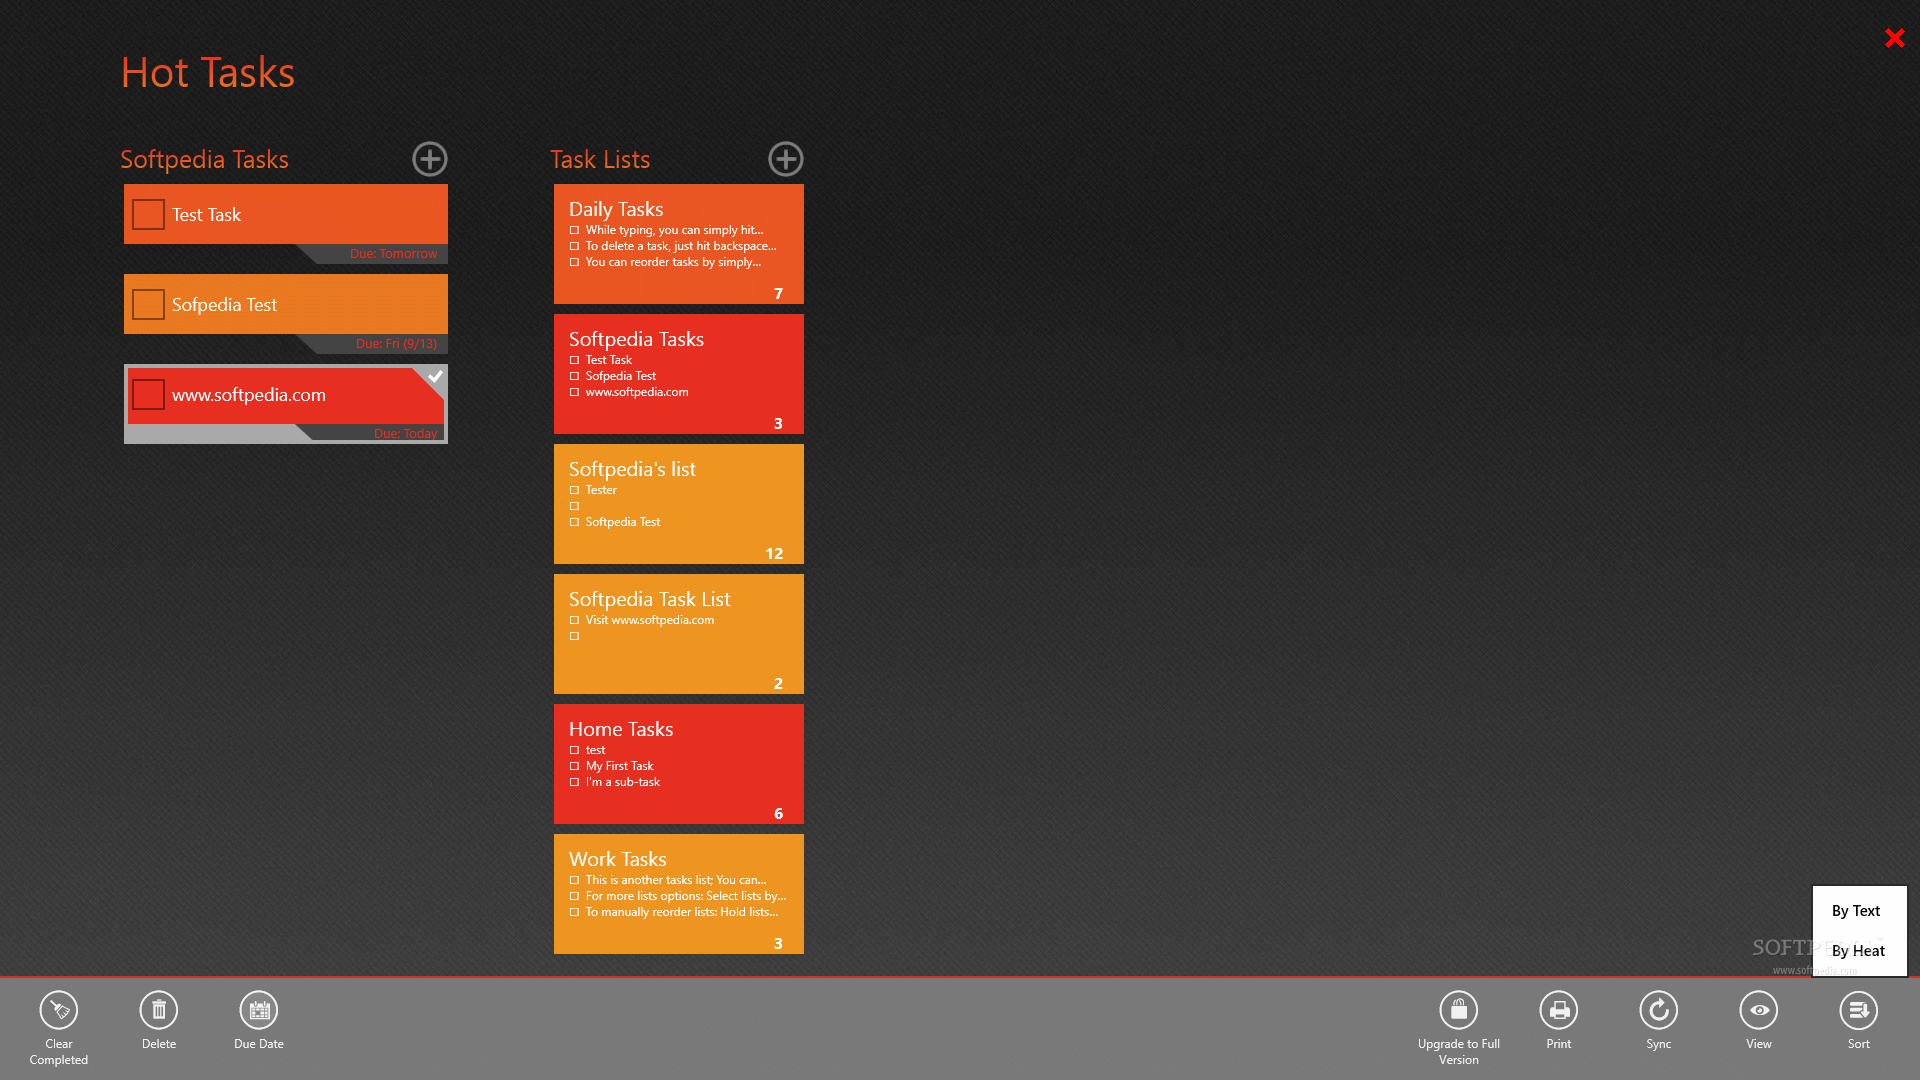Tick 'My First Task' checkbox in Home Tasks

click(x=575, y=766)
